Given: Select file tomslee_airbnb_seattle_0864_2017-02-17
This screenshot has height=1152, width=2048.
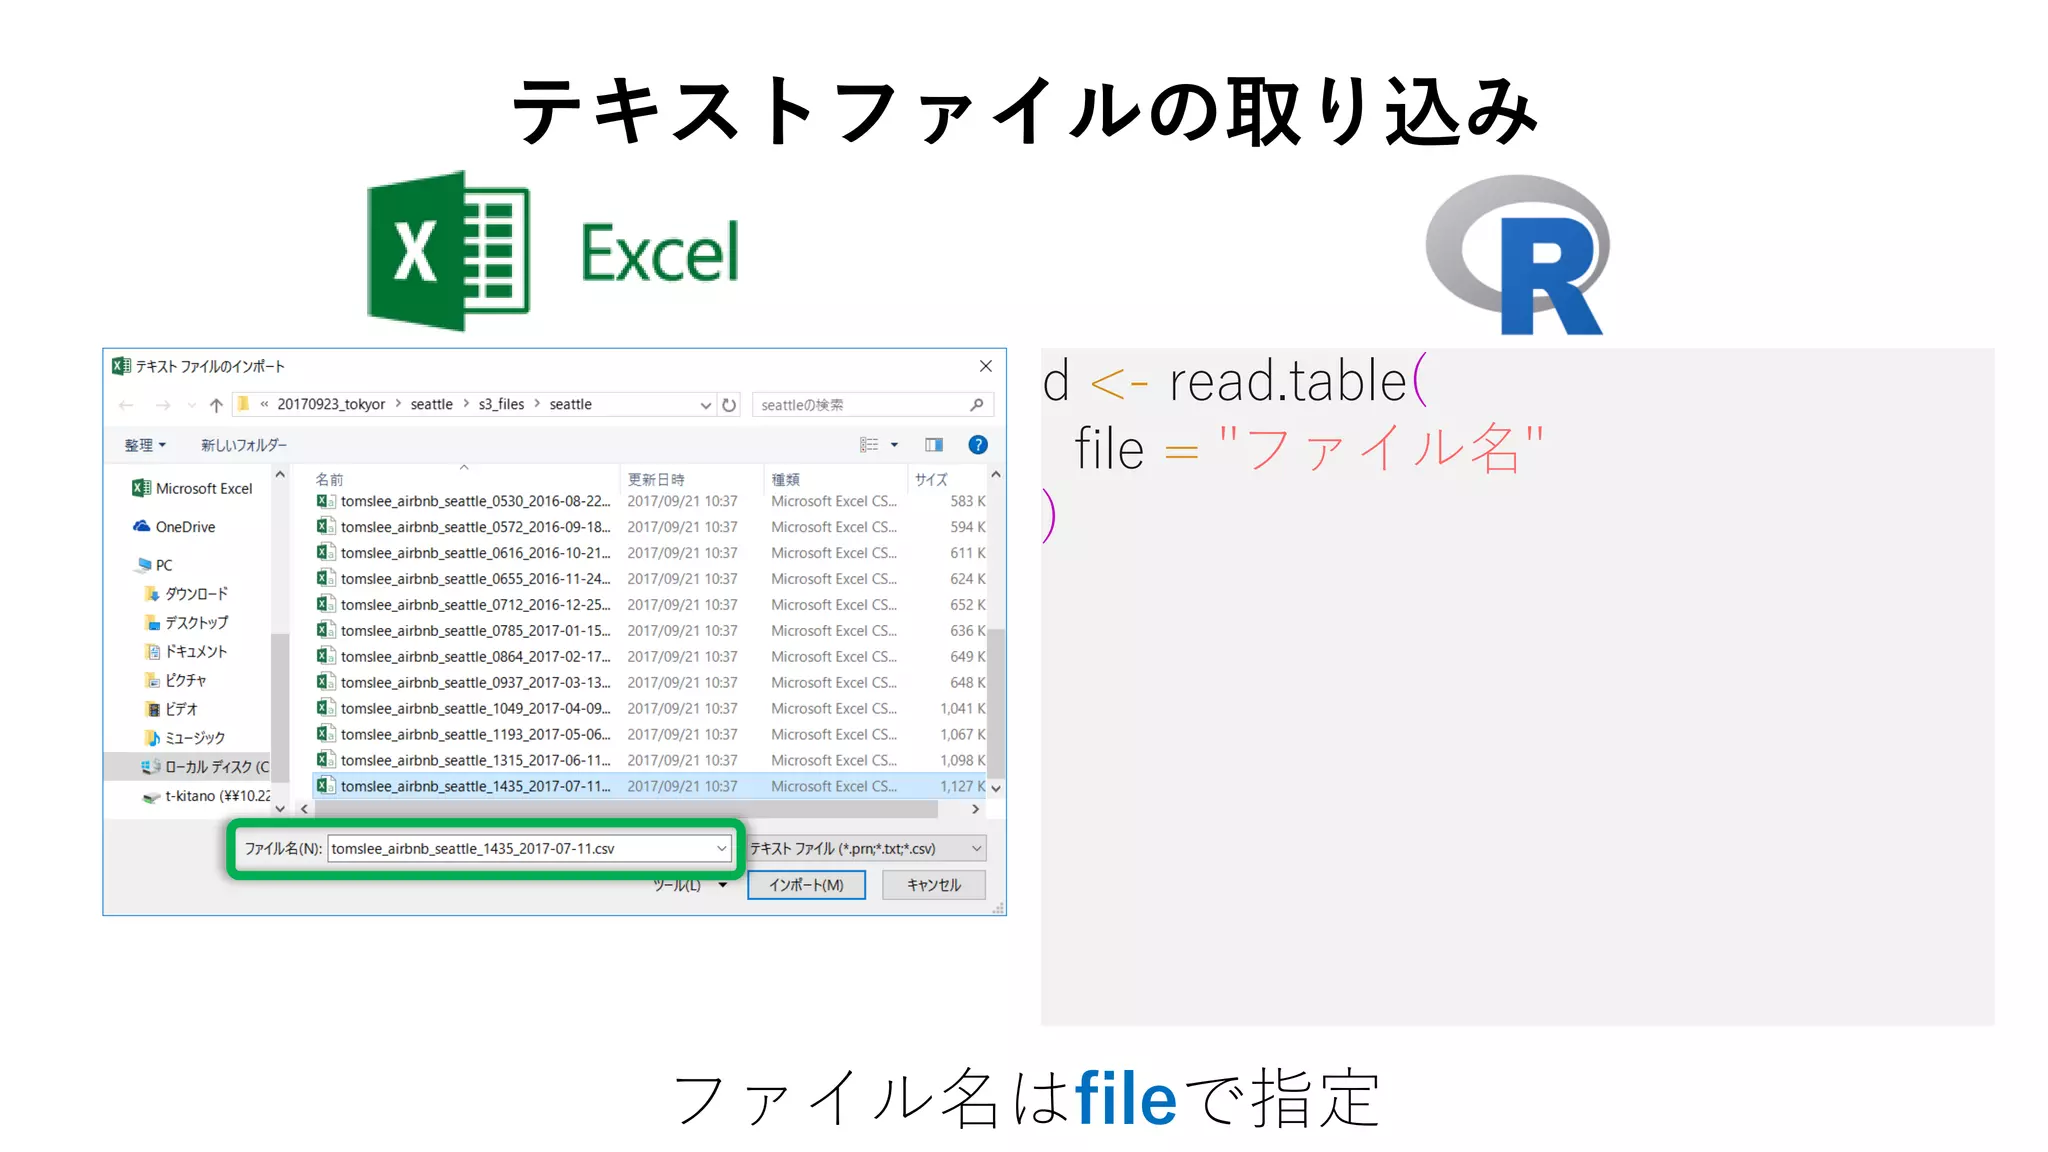Looking at the screenshot, I should pos(650,657).
